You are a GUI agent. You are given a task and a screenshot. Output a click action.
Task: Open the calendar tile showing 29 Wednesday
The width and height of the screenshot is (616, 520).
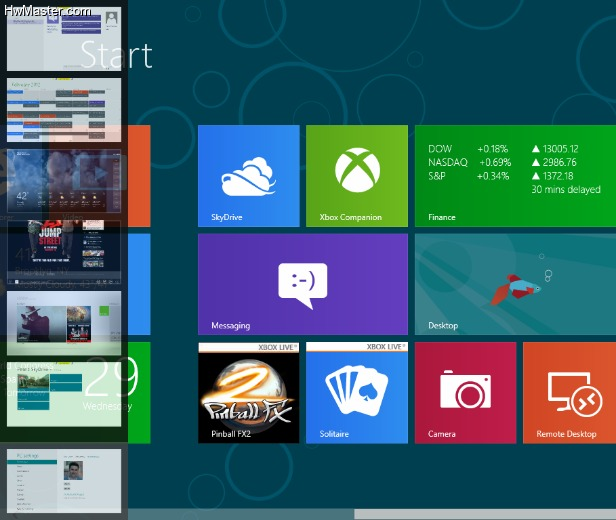point(139,393)
